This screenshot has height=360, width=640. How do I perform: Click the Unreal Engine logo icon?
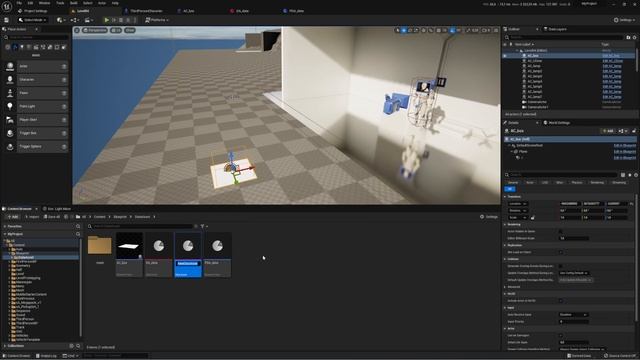click(7, 7)
